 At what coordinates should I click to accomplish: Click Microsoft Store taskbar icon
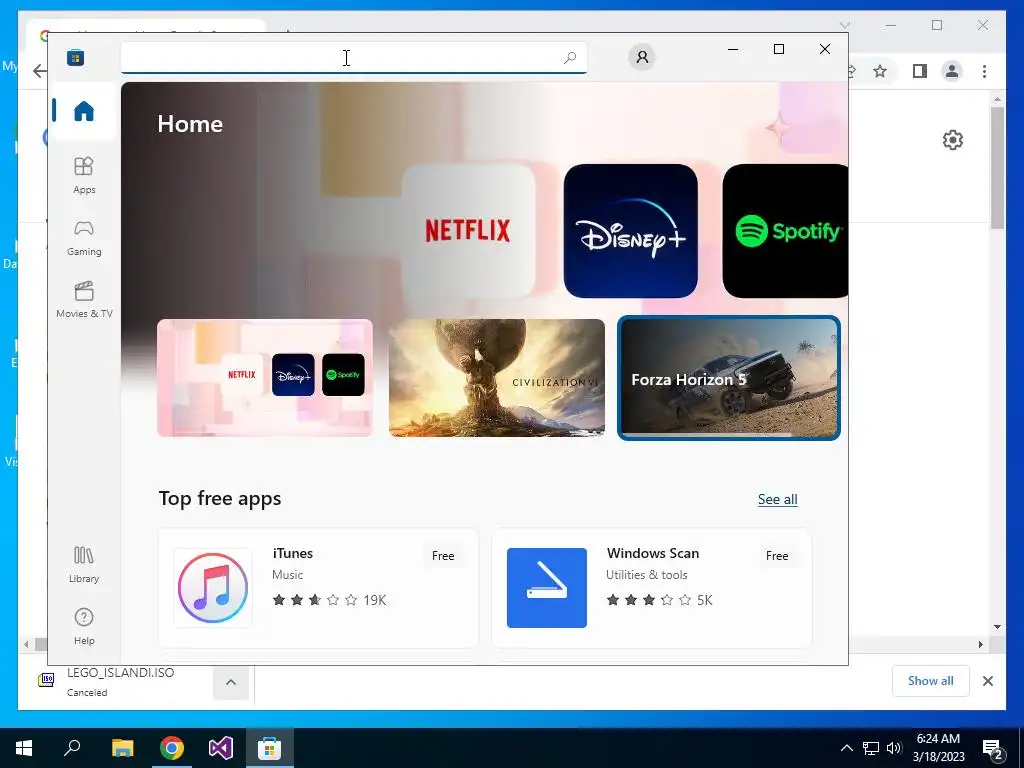tap(270, 748)
